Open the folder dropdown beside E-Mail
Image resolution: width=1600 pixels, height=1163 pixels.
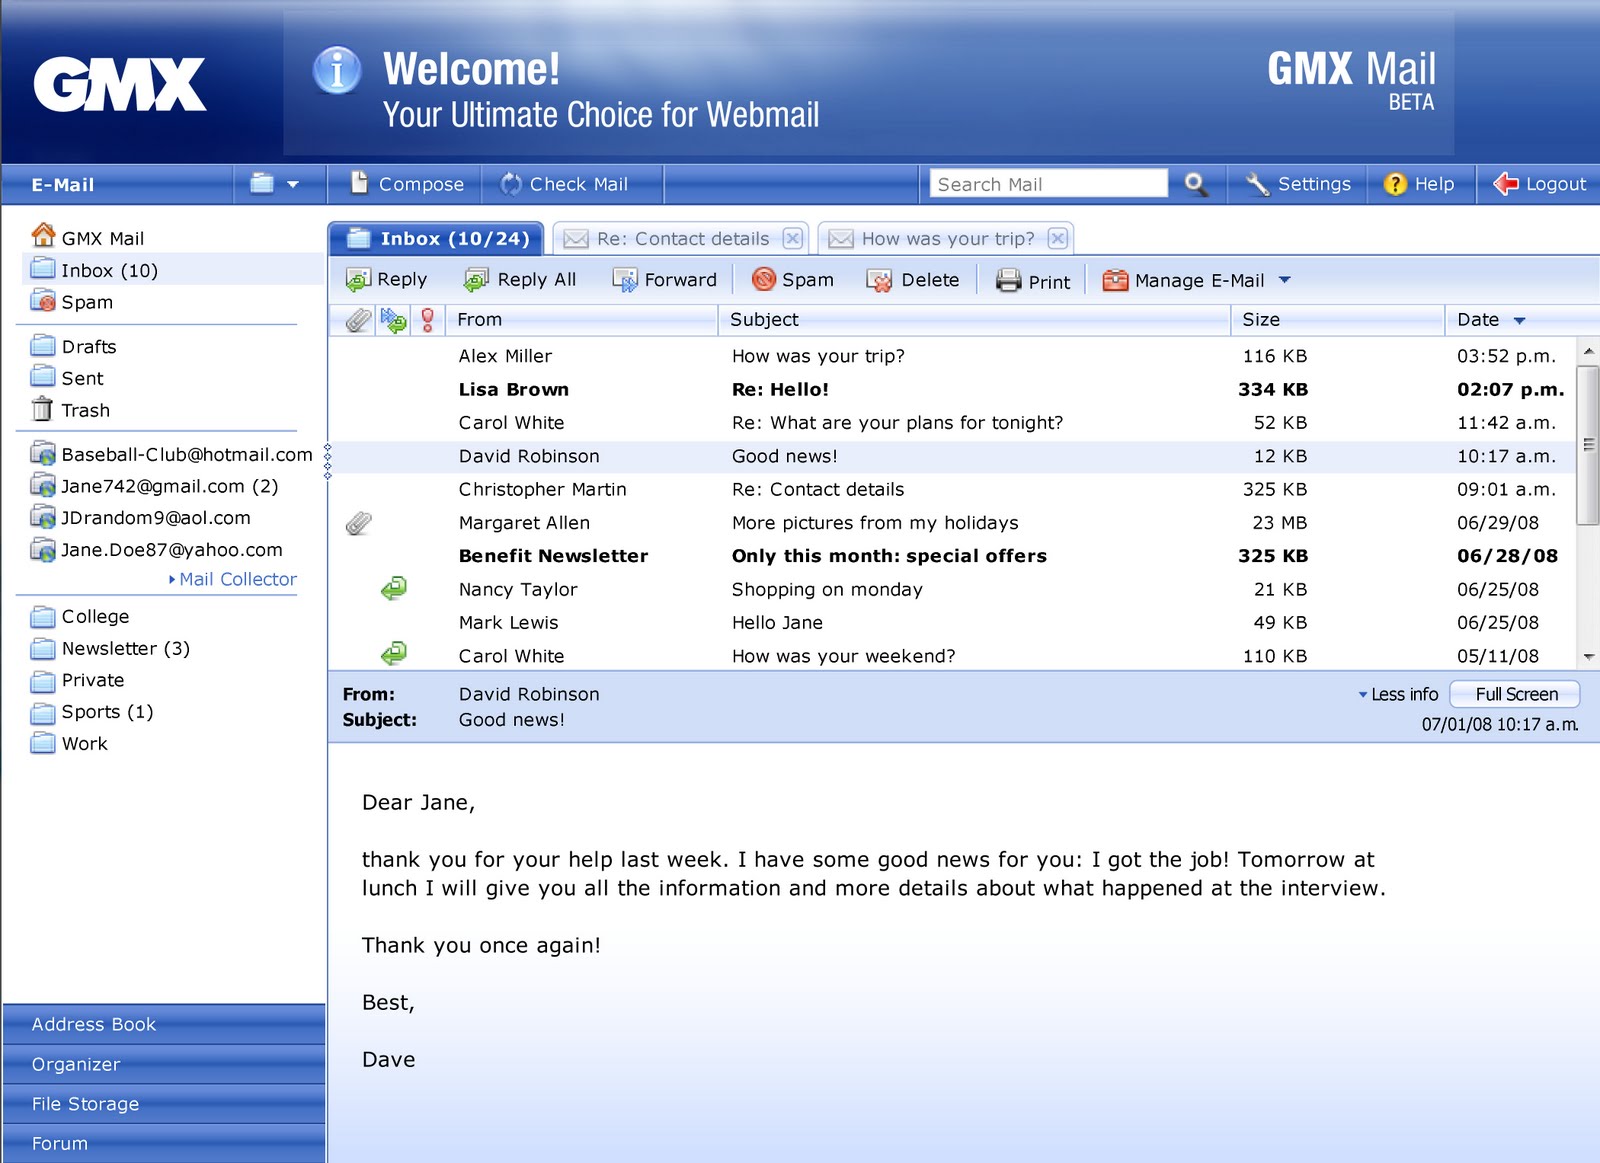[280, 184]
